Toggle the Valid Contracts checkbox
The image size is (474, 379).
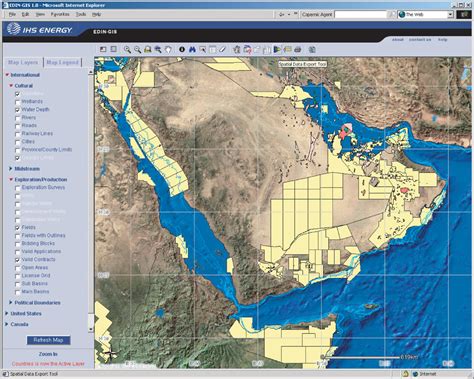pos(18,260)
